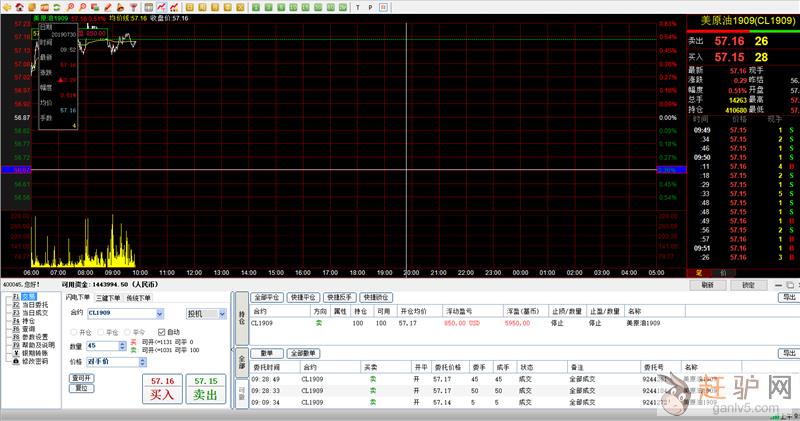Select the 平今 radio button

[x=128, y=332]
